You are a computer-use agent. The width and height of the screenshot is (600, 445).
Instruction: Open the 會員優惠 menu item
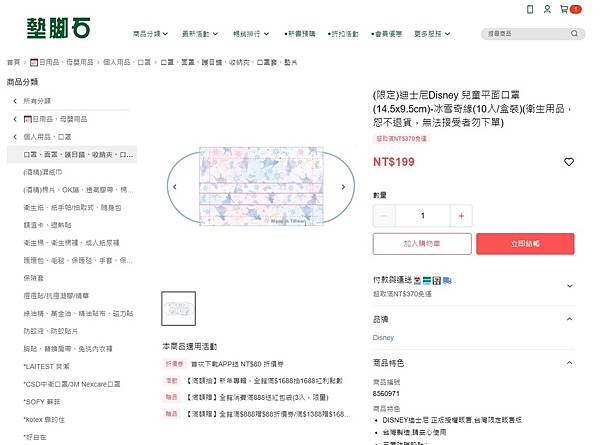pos(386,34)
